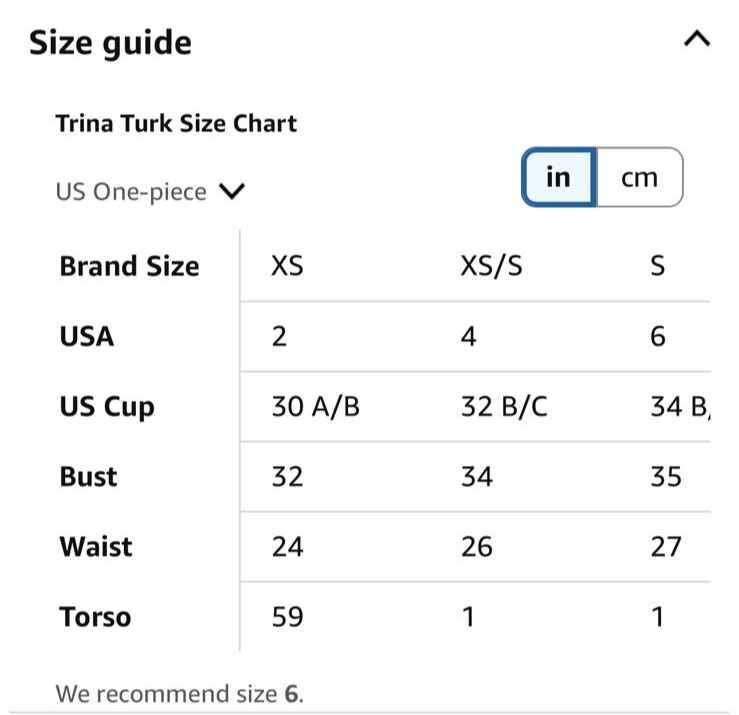This screenshot has width=739, height=715.
Task: Click the XS torso value 59
Action: 287,617
